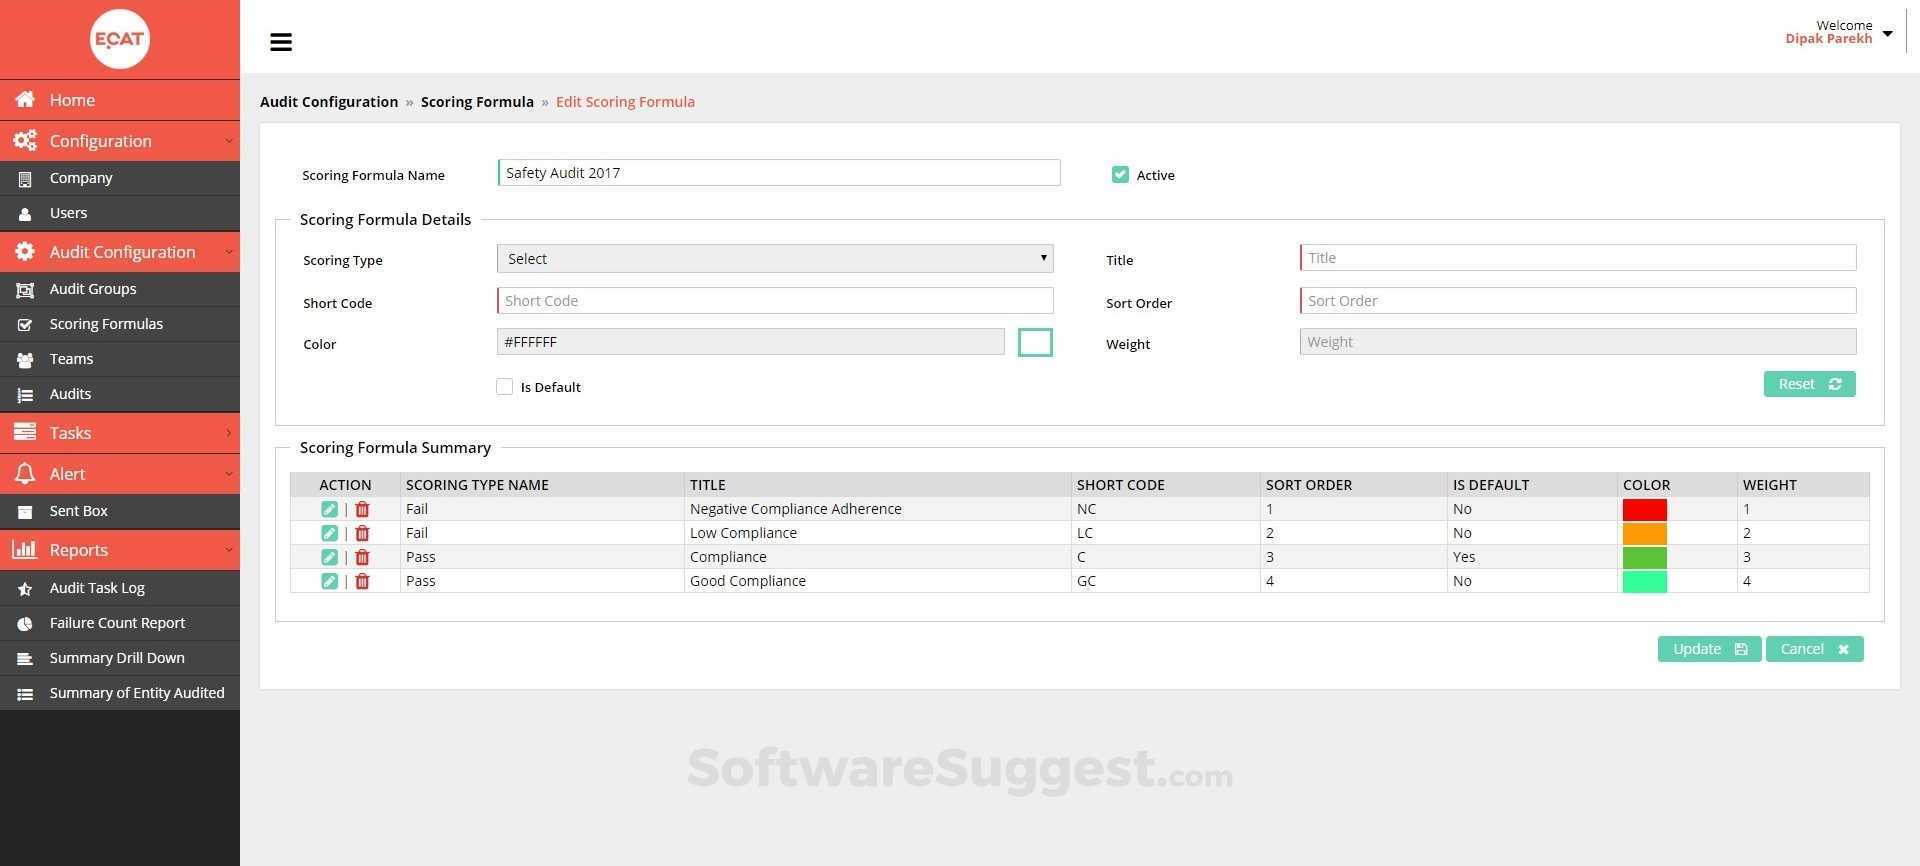Screen dimensions: 1920x866
Task: Collapse the Configuration sidebar section
Action: click(x=228, y=141)
